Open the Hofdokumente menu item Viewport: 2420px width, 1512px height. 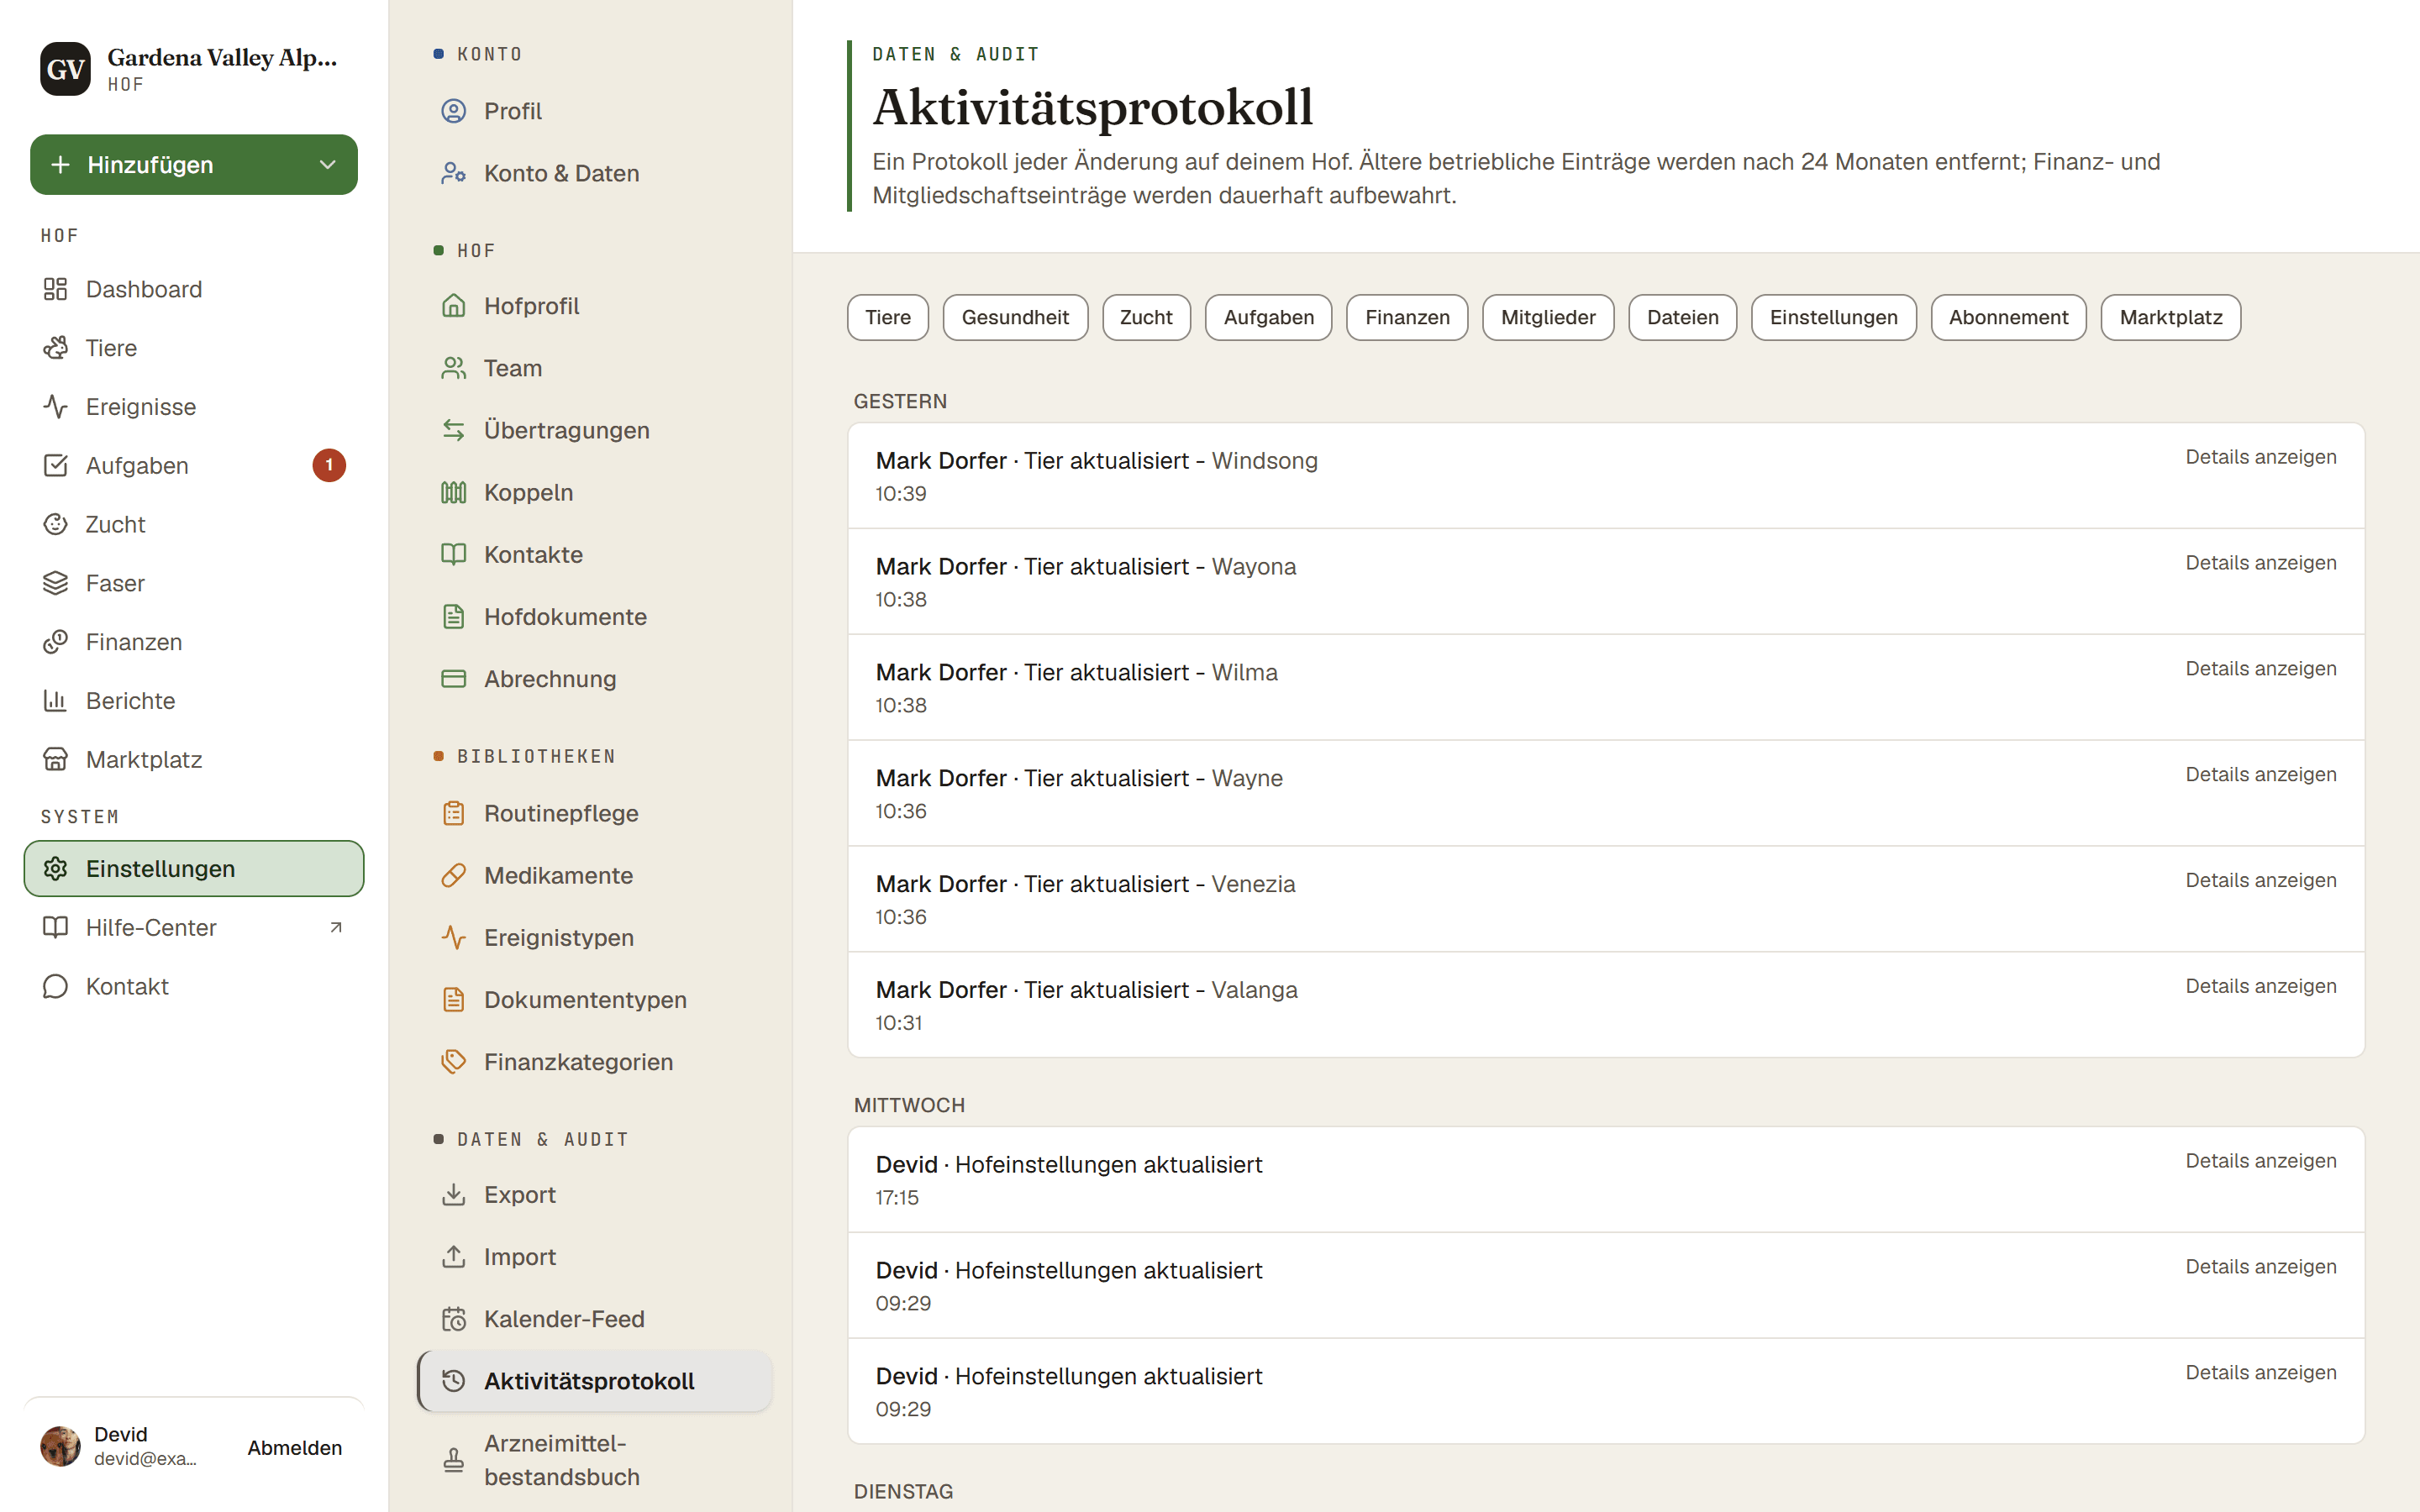594,617
